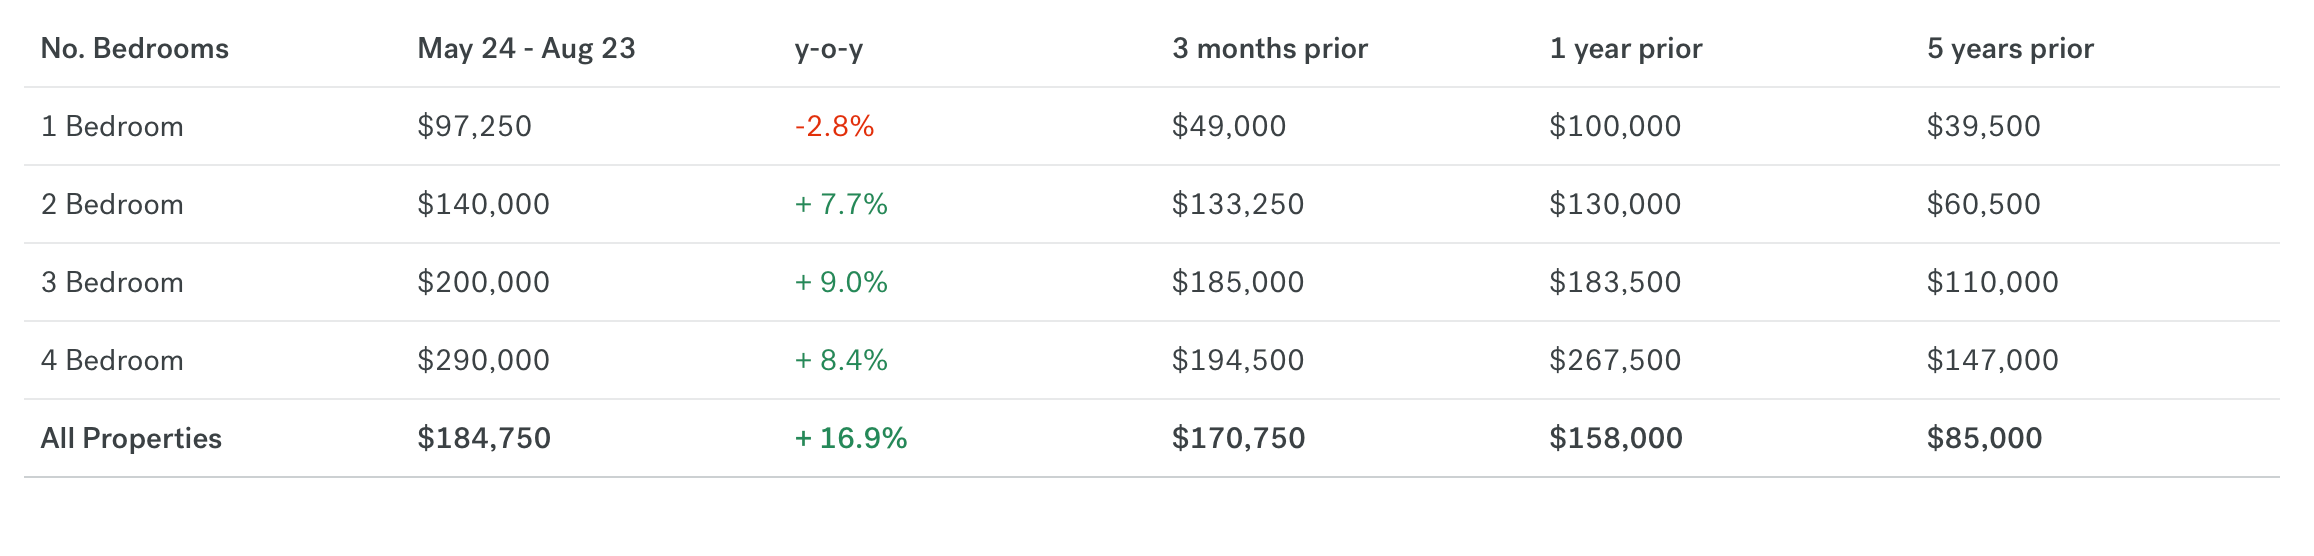Select the $85,000 five-years-prior total

(x=1984, y=439)
